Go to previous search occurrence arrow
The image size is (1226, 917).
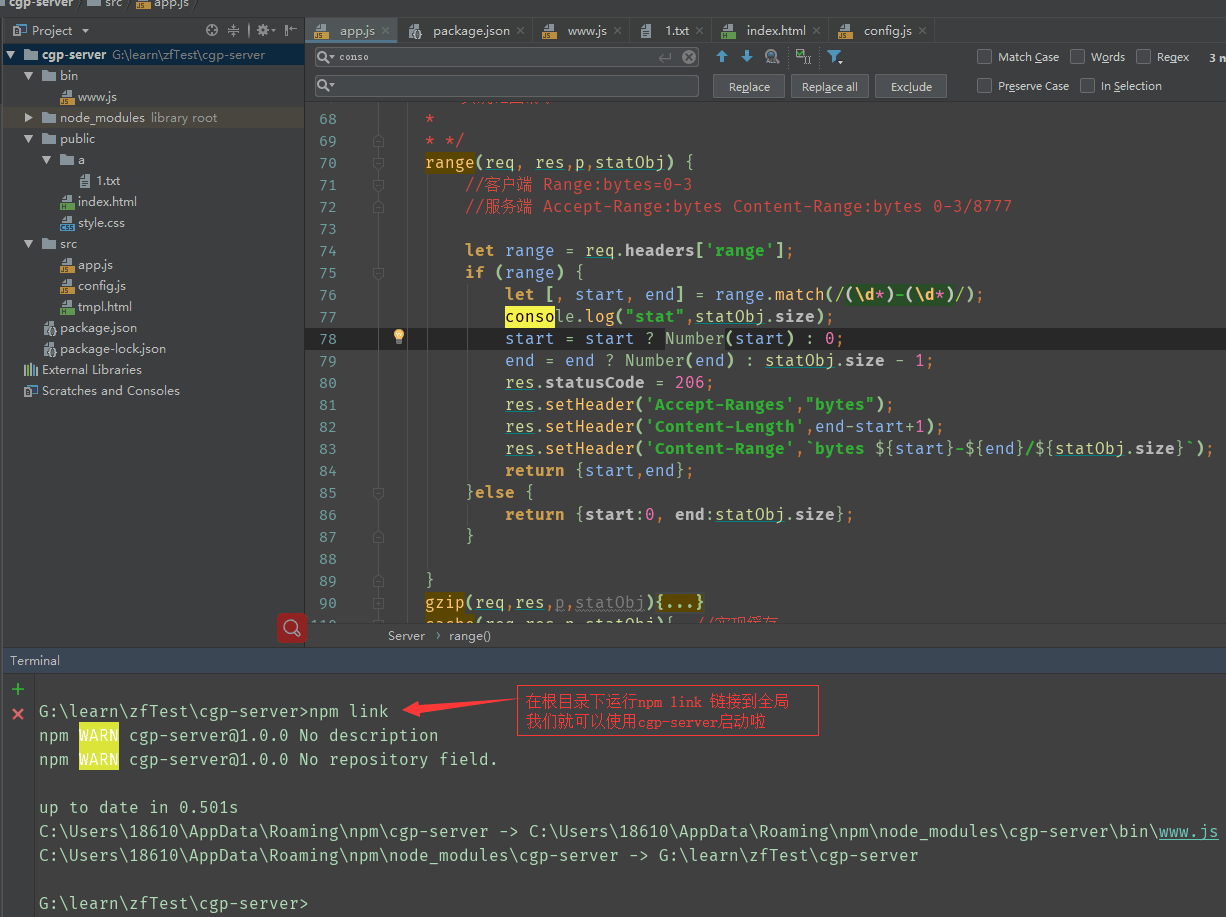click(x=722, y=57)
